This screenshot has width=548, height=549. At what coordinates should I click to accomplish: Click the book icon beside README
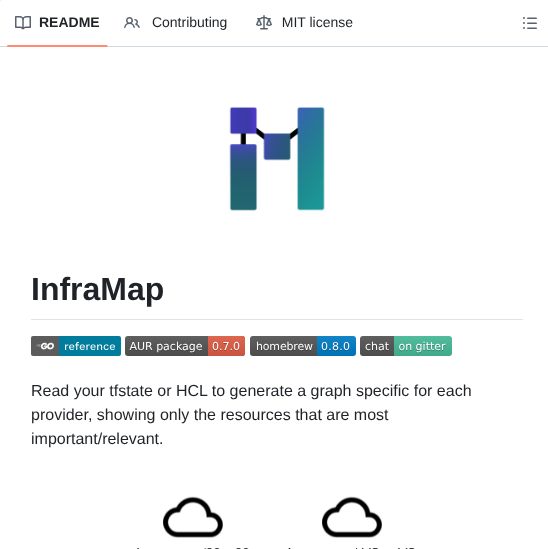23,23
